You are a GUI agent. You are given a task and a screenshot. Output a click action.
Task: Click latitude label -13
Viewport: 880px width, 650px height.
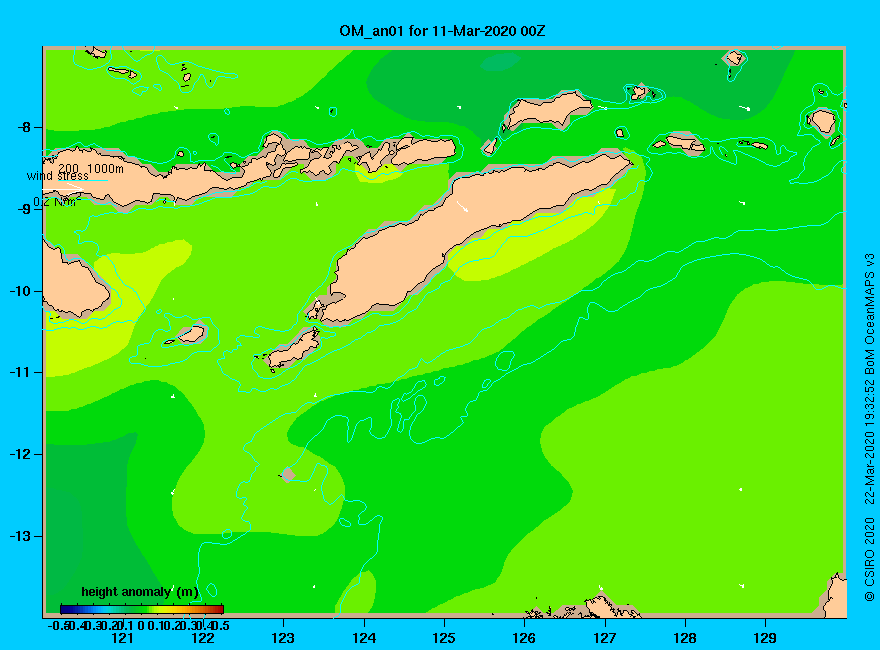pos(21,536)
